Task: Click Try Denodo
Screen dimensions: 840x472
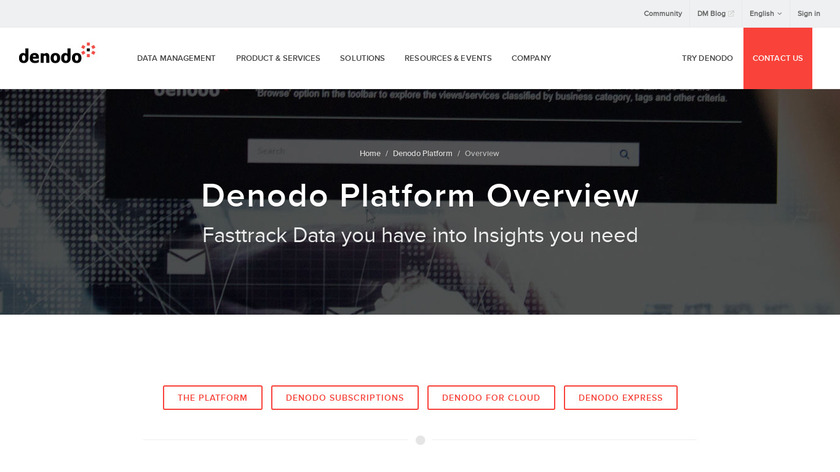Action: (707, 58)
